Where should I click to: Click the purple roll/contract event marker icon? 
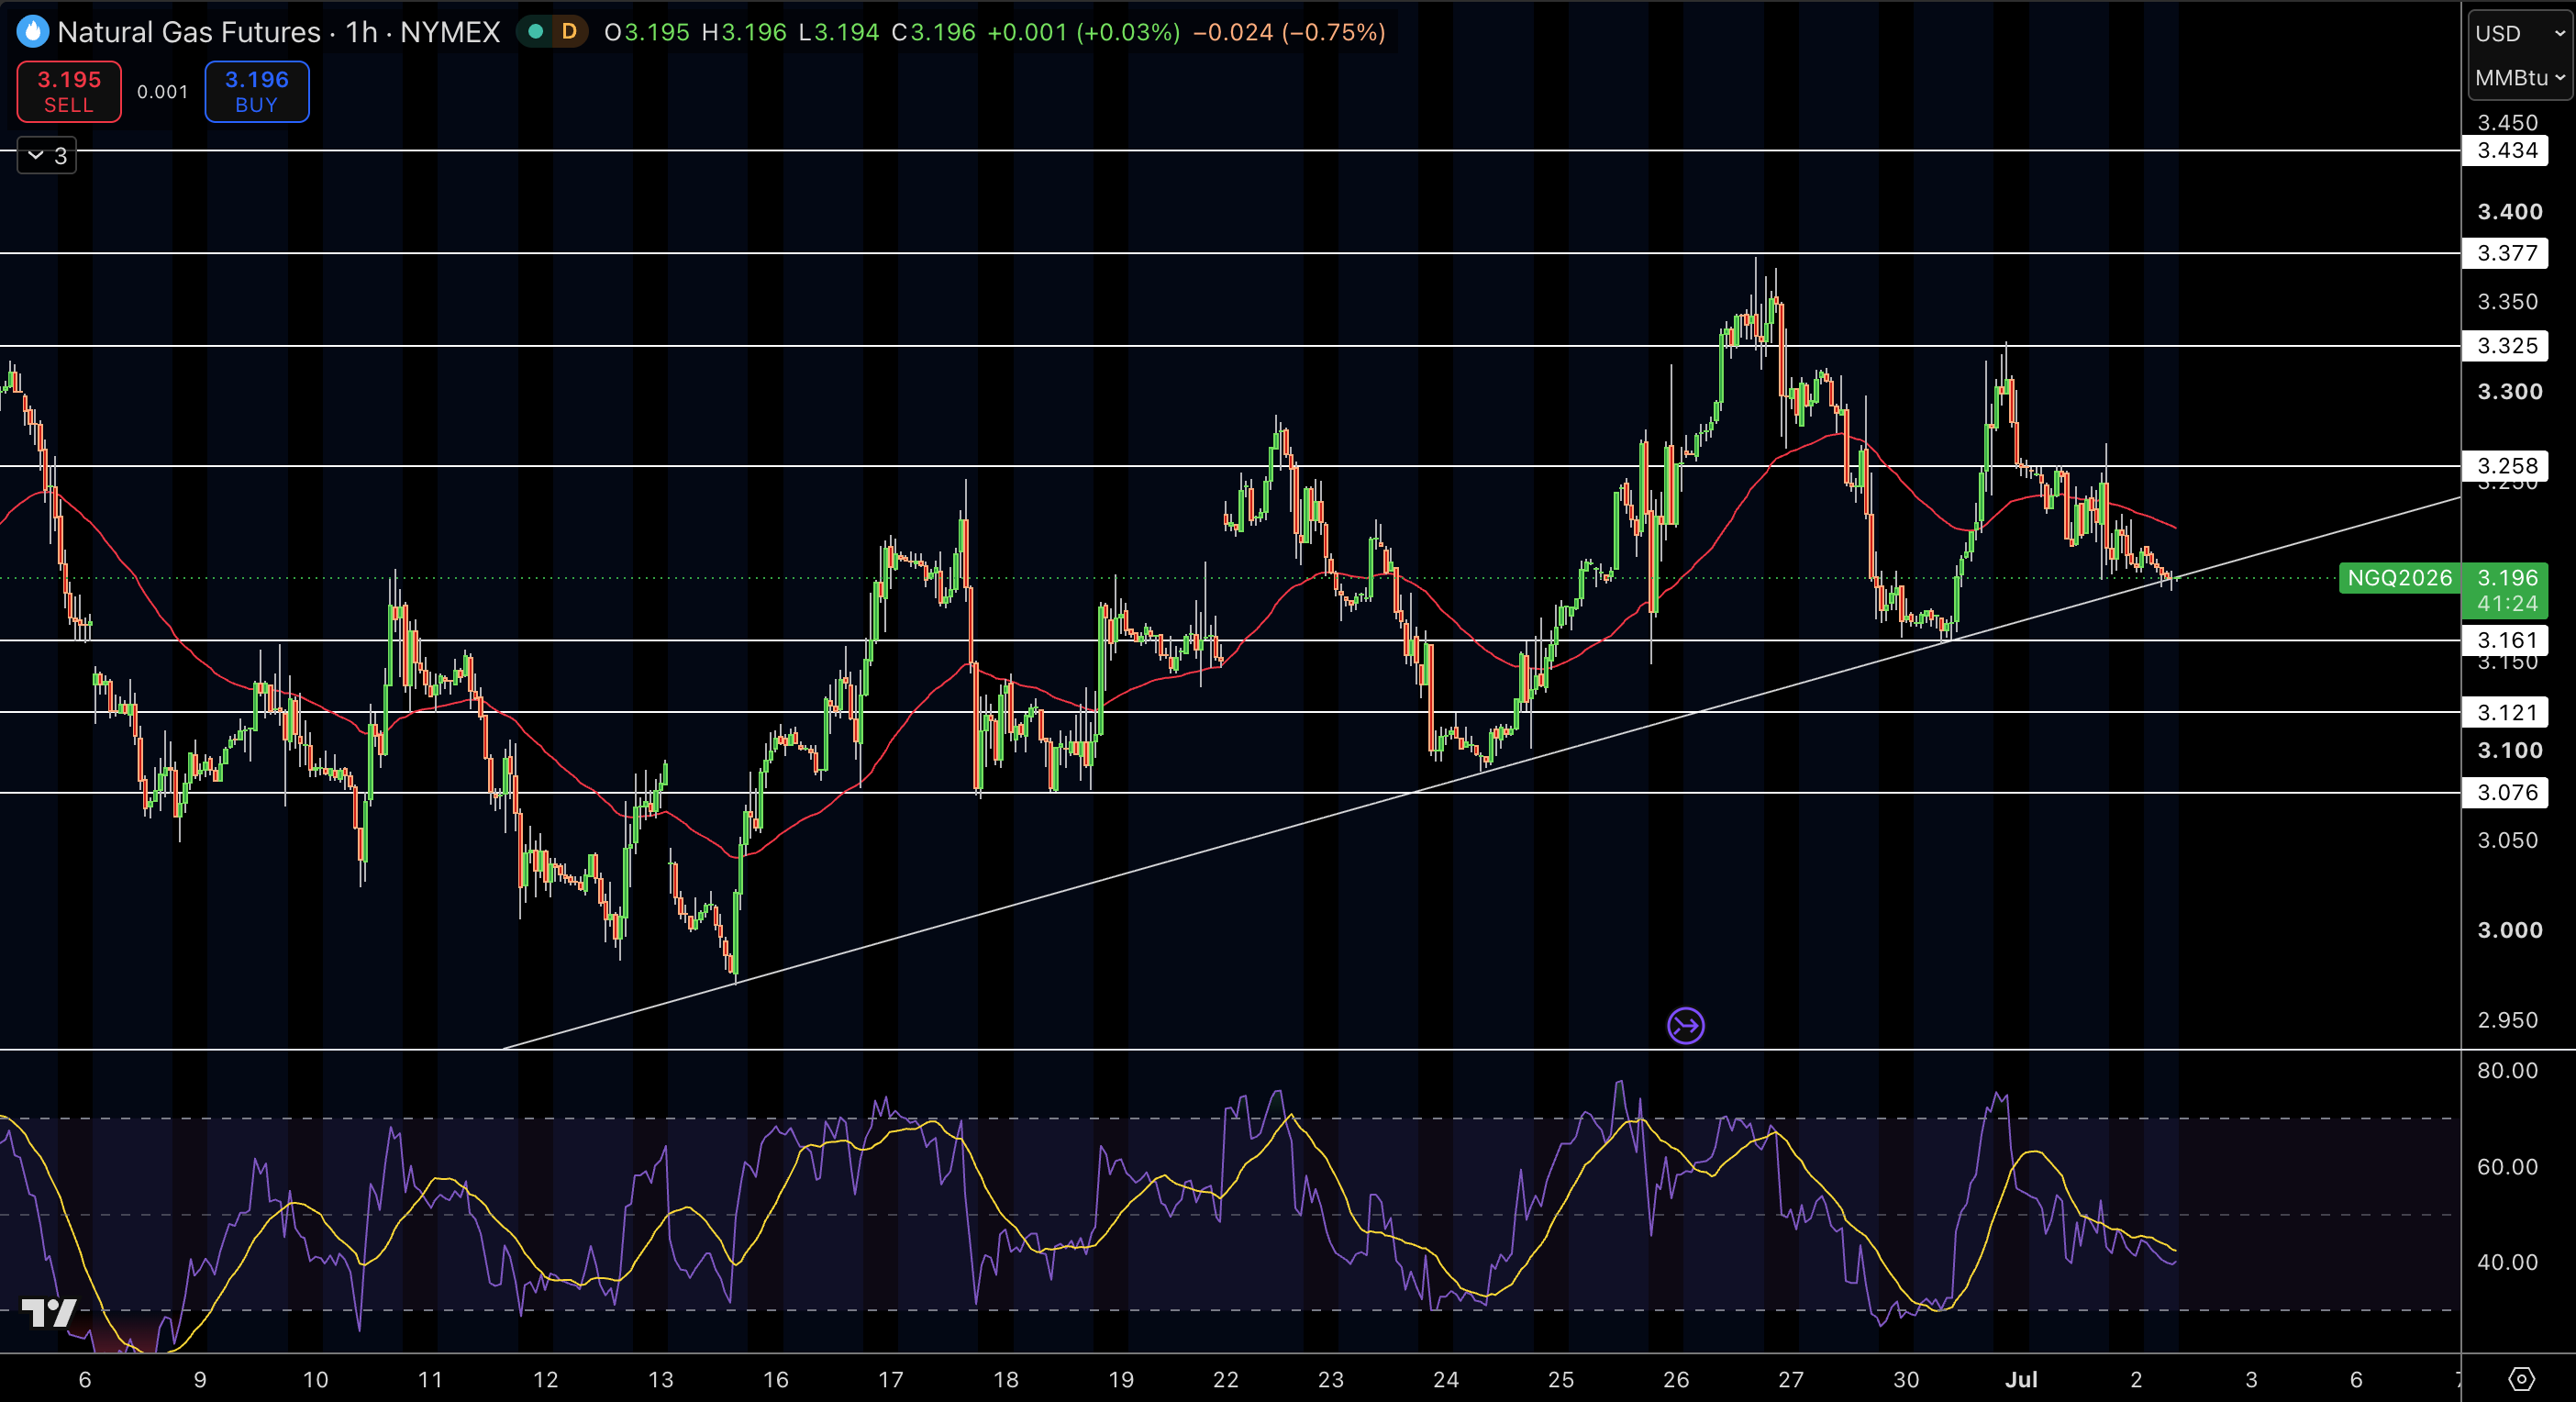click(x=1686, y=1025)
